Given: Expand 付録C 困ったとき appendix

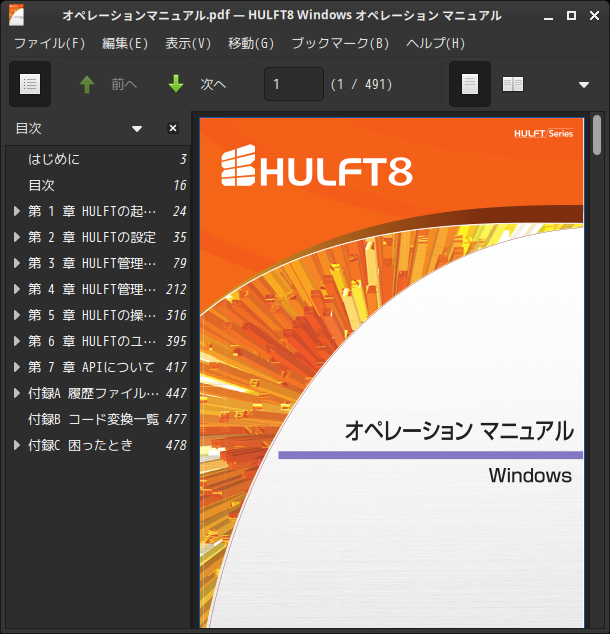Looking at the screenshot, I should point(17,445).
